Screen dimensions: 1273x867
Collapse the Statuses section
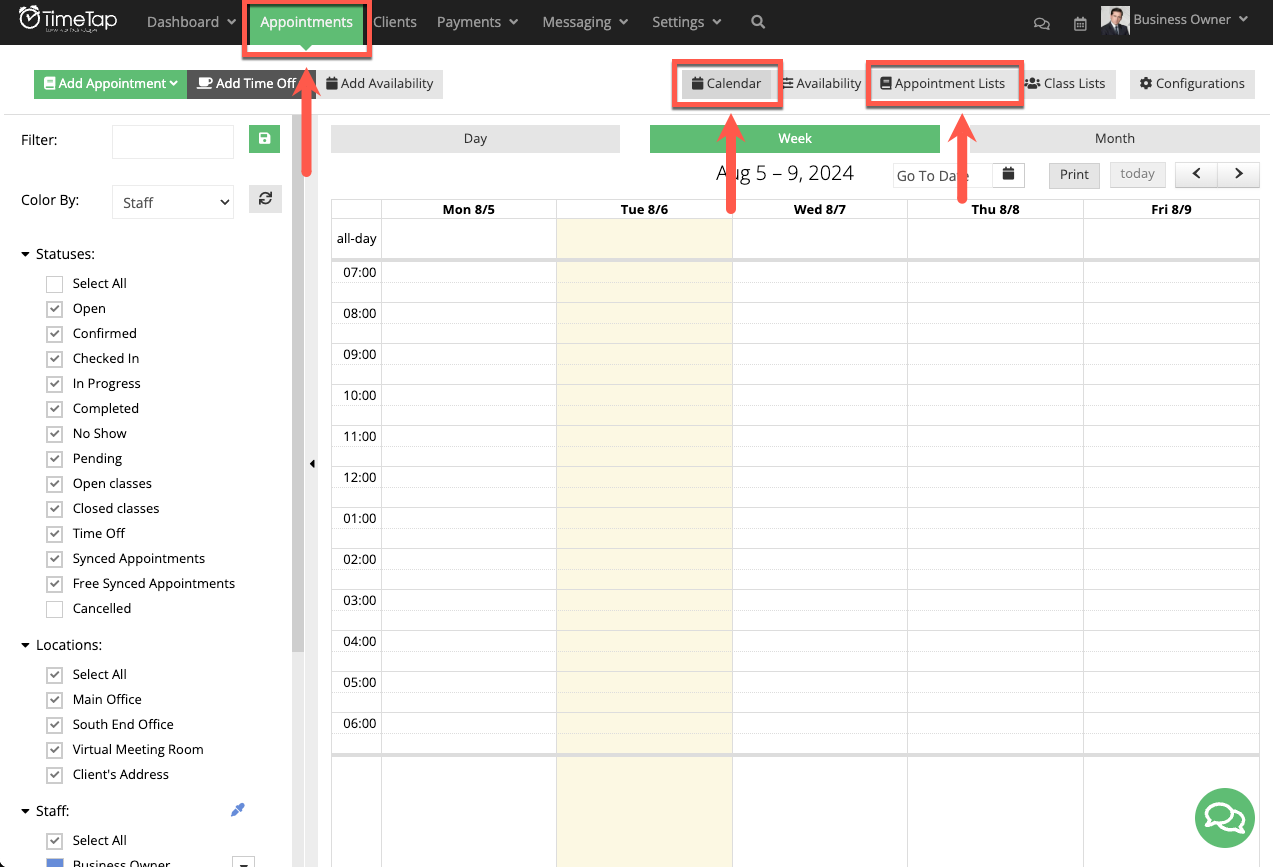click(24, 253)
